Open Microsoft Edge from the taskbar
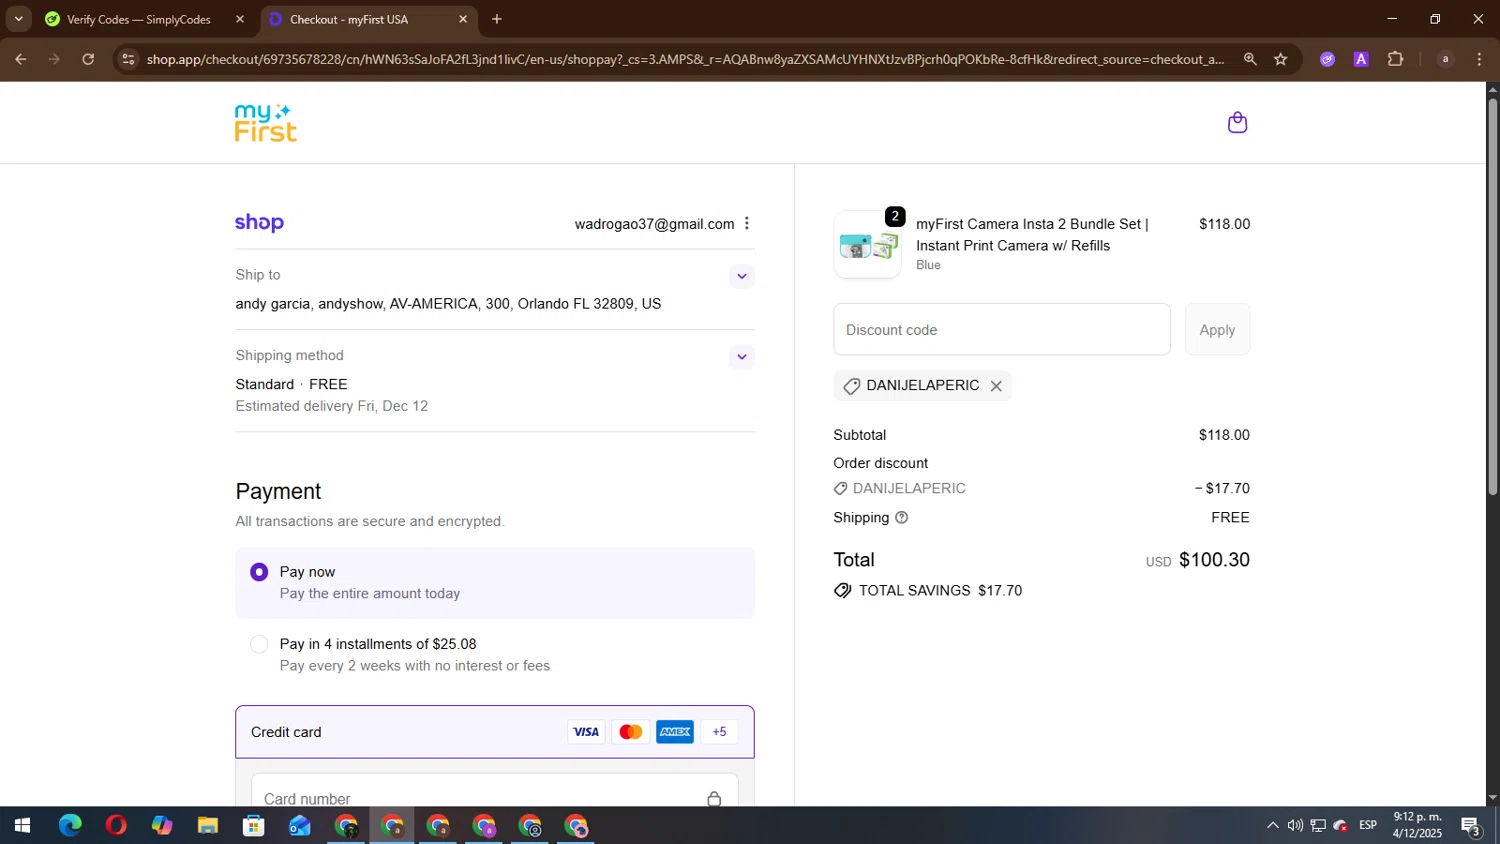 [70, 826]
